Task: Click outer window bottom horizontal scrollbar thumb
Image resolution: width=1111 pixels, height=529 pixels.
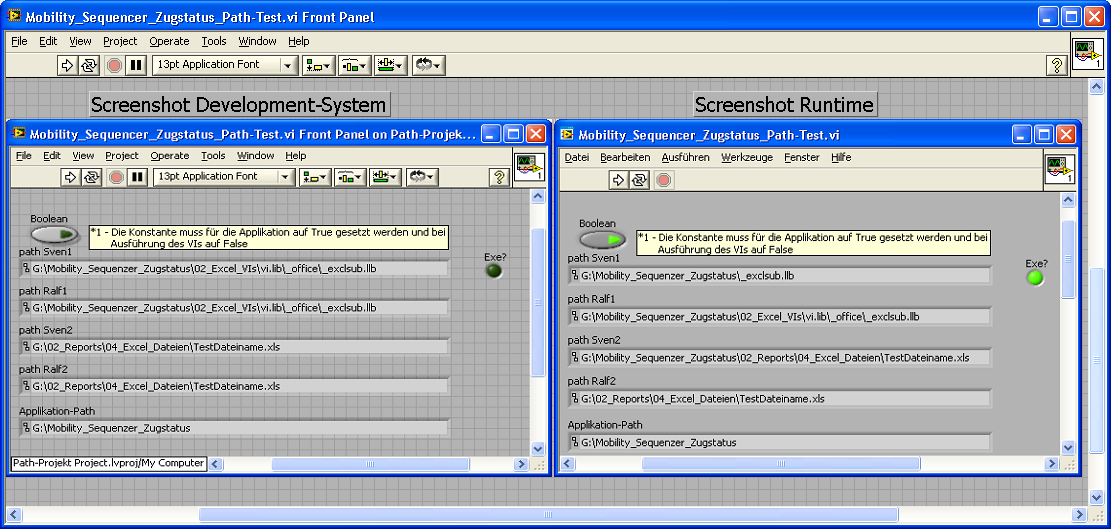Action: click(x=548, y=514)
